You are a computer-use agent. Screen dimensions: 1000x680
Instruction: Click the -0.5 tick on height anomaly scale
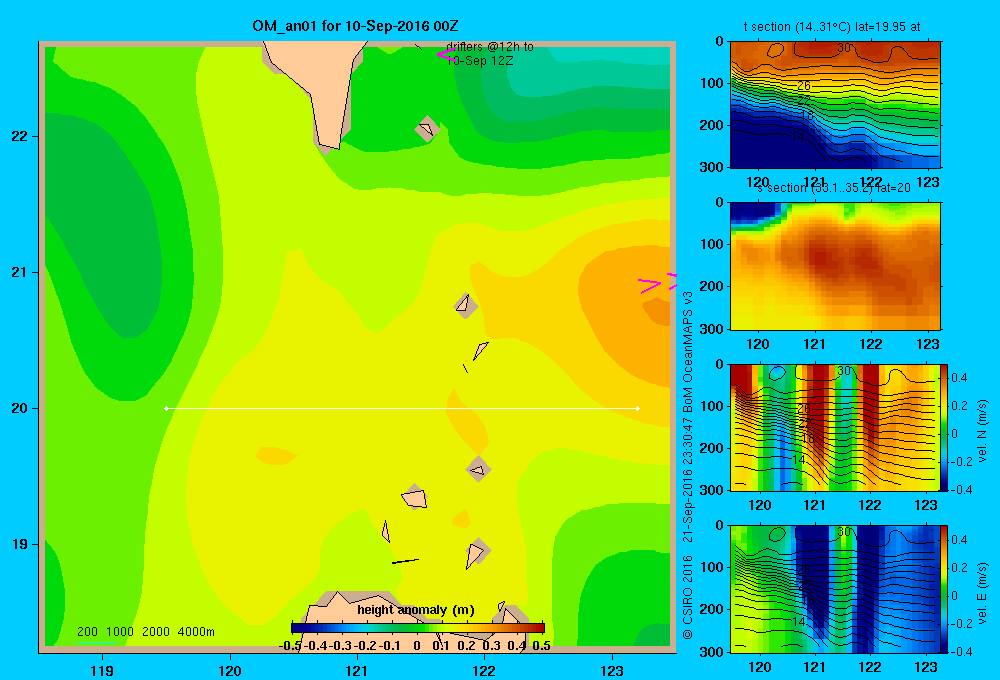click(290, 646)
